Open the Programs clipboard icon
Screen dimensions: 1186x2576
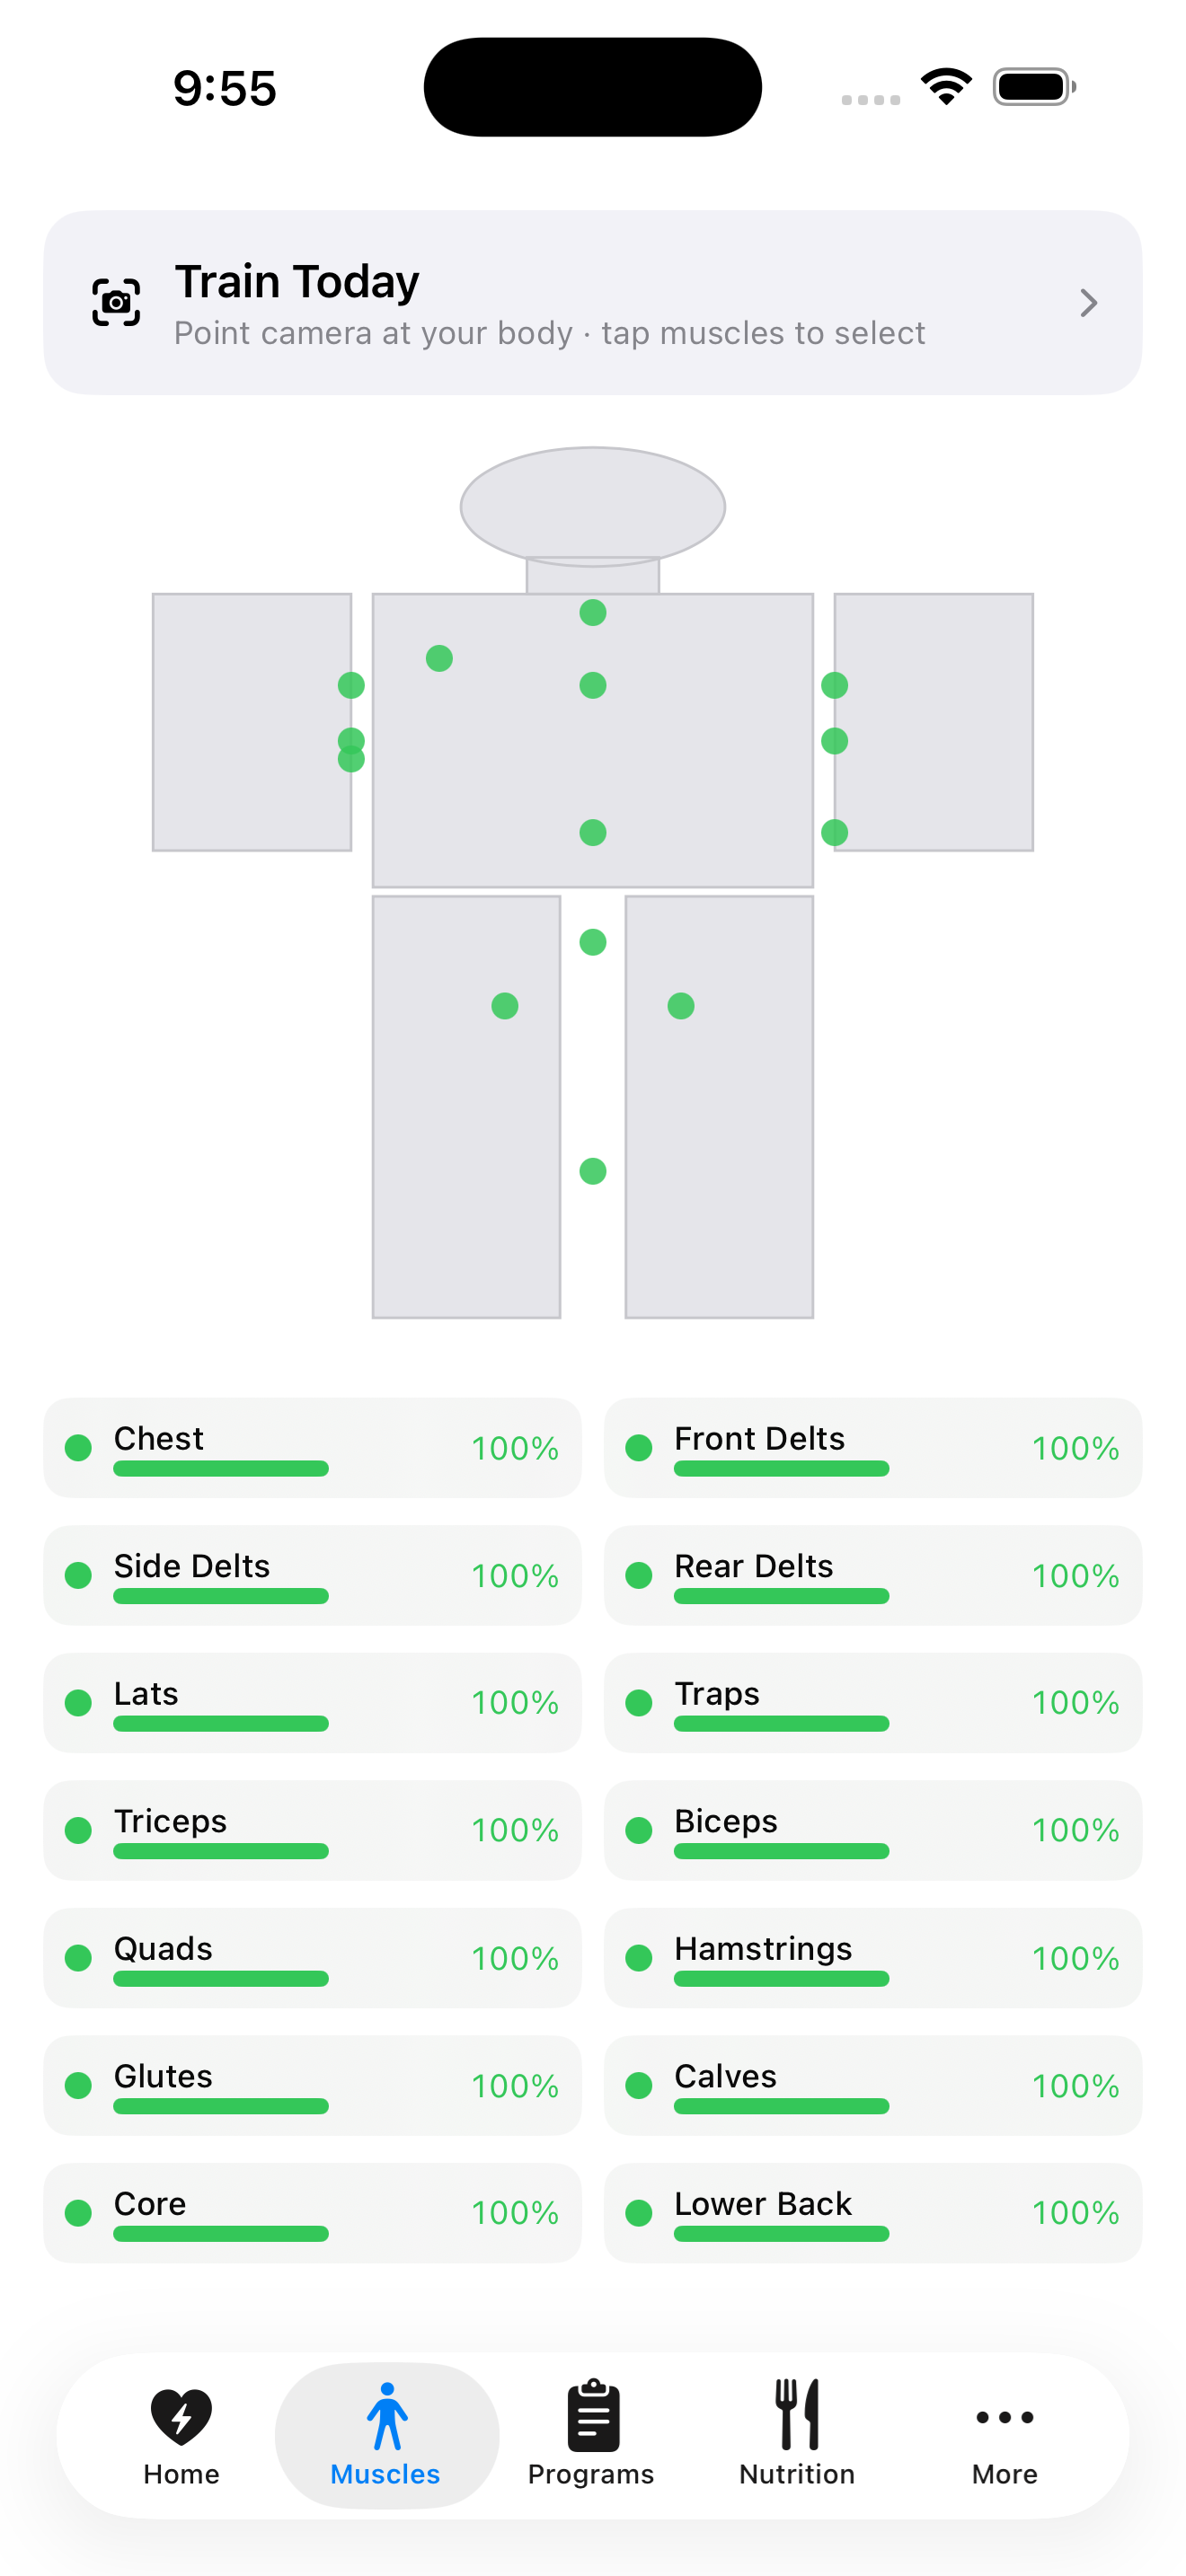point(593,2415)
